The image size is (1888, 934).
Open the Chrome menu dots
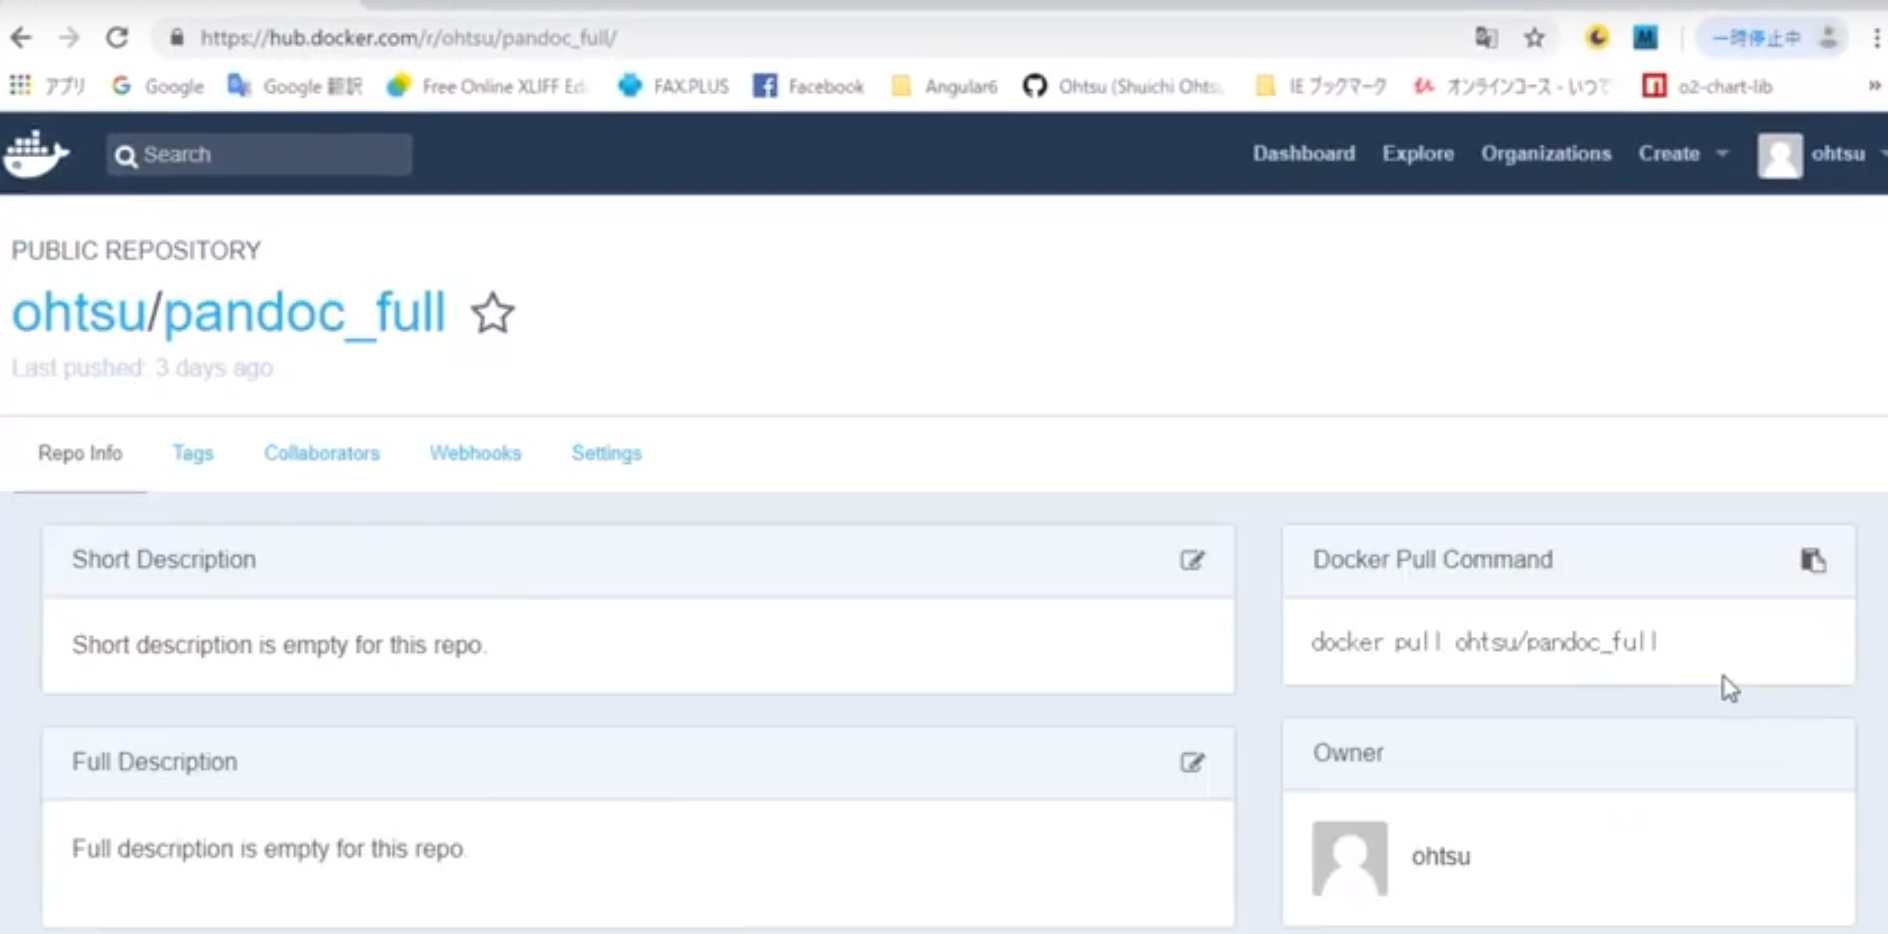[1876, 38]
